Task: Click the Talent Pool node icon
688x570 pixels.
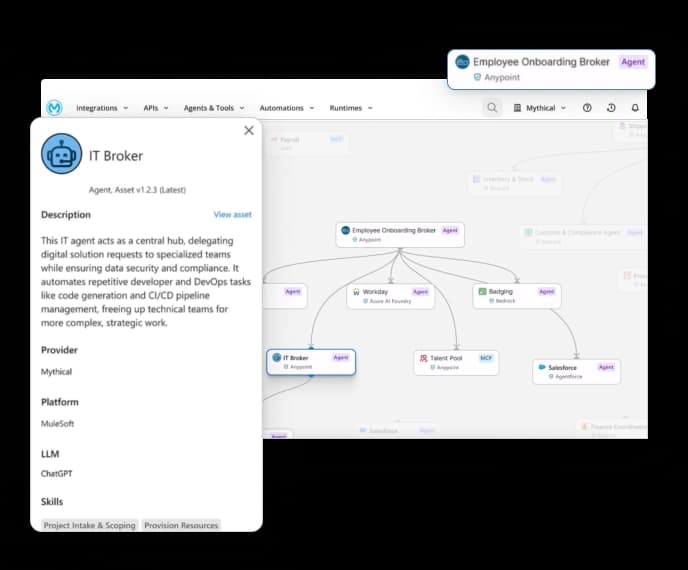Action: click(423, 358)
